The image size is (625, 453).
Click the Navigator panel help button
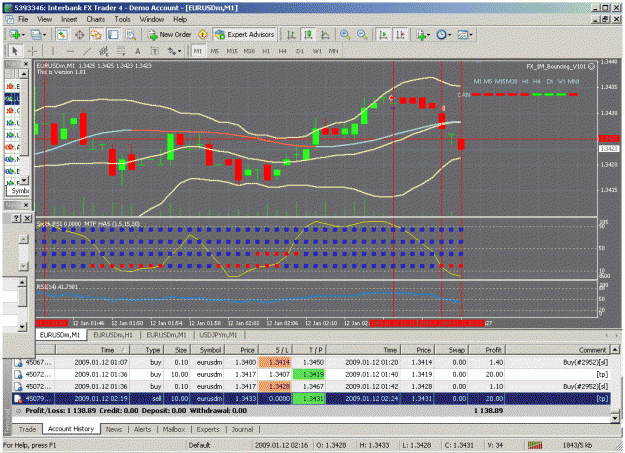[16, 218]
